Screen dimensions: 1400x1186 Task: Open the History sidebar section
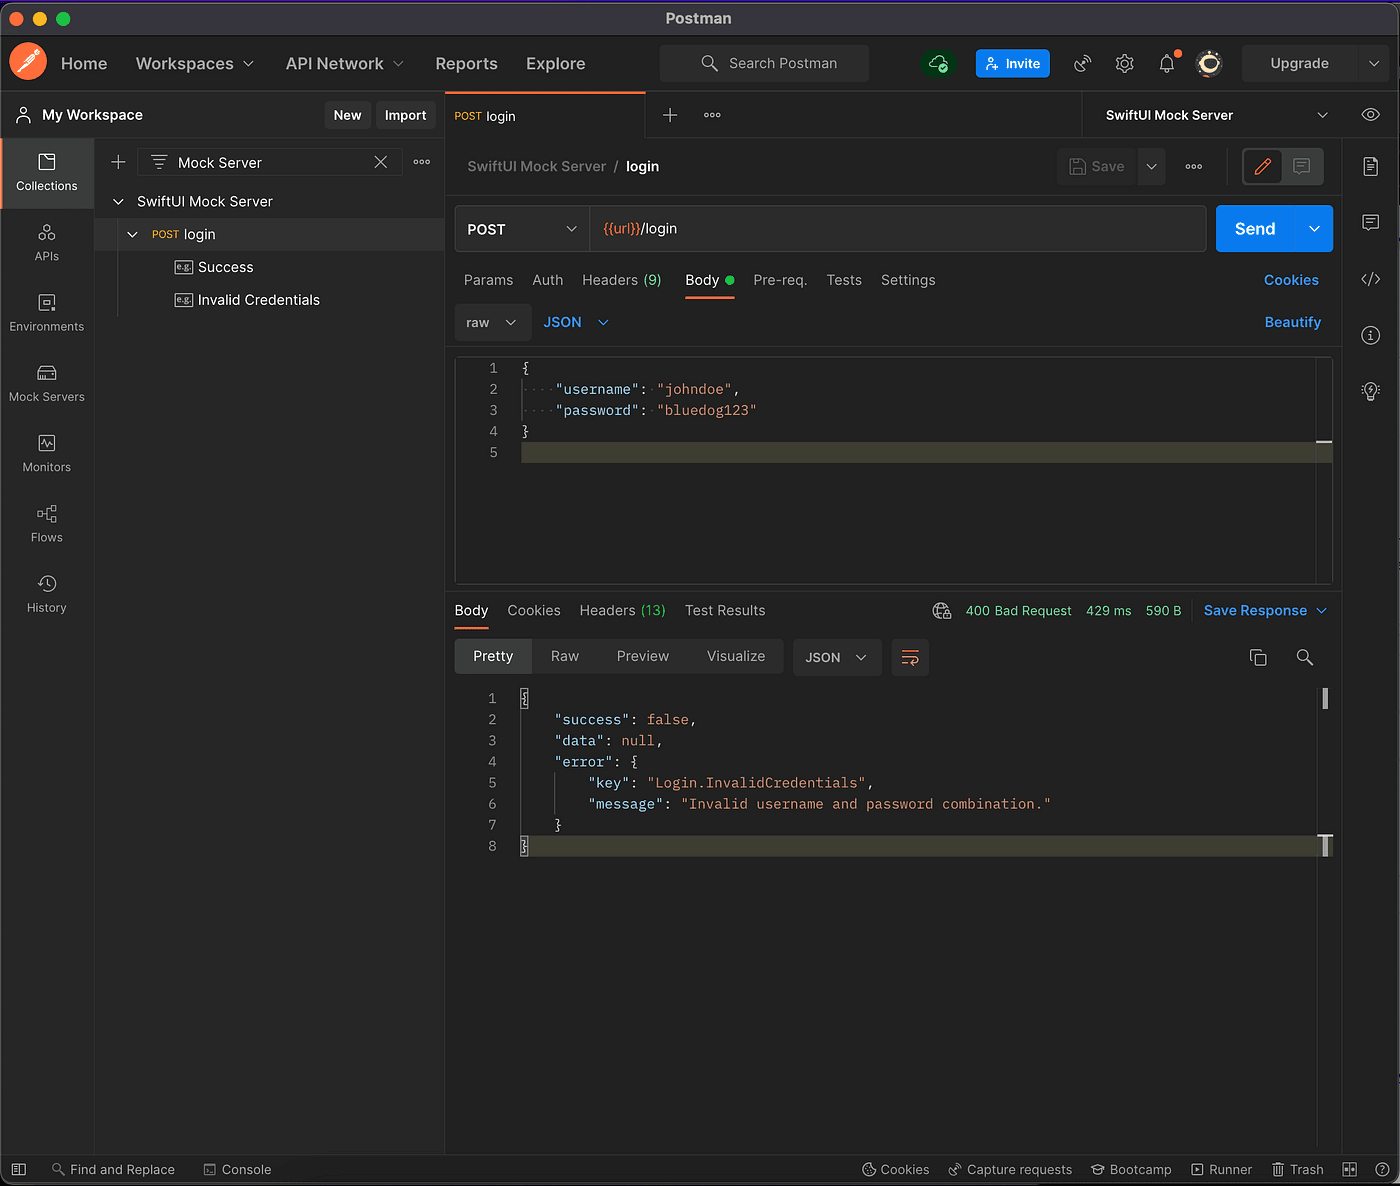[x=47, y=593]
